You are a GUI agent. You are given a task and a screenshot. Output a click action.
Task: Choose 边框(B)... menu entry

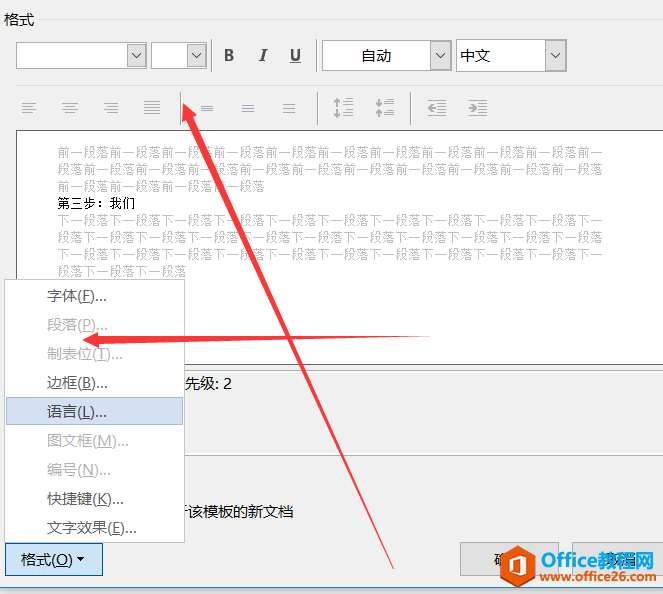[94, 383]
